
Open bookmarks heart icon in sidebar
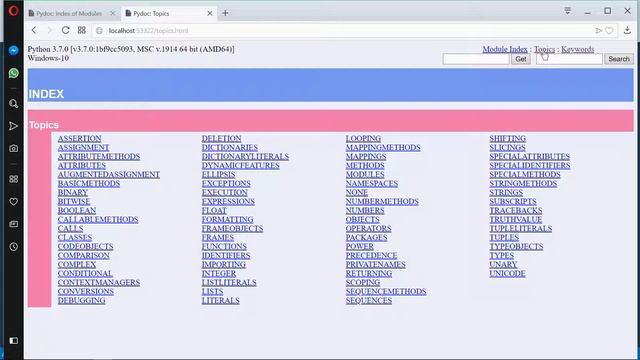pyautogui.click(x=13, y=202)
